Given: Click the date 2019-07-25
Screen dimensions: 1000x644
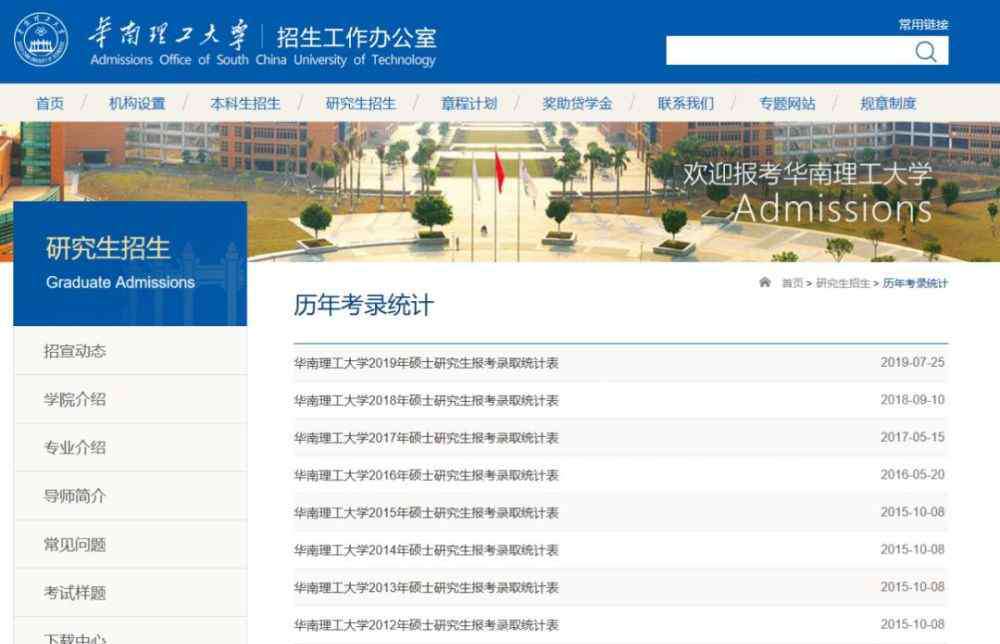Looking at the screenshot, I should tap(913, 362).
